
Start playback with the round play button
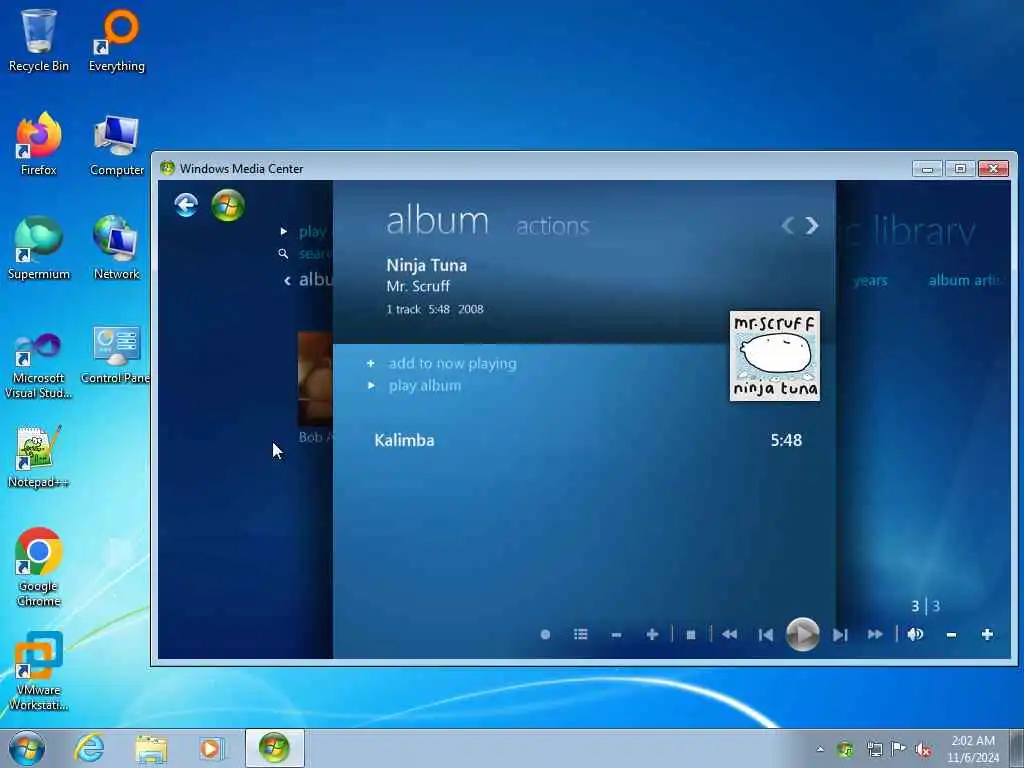click(x=803, y=633)
